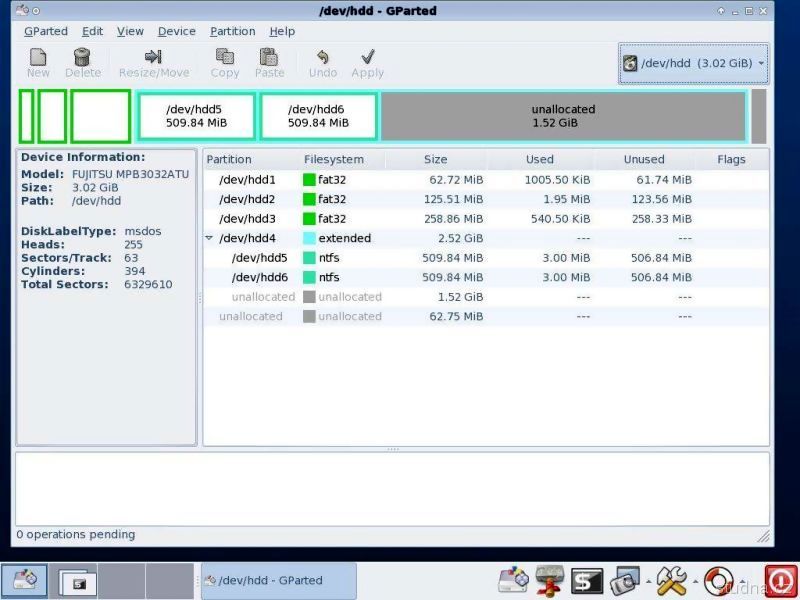Open the Device menu

click(176, 31)
